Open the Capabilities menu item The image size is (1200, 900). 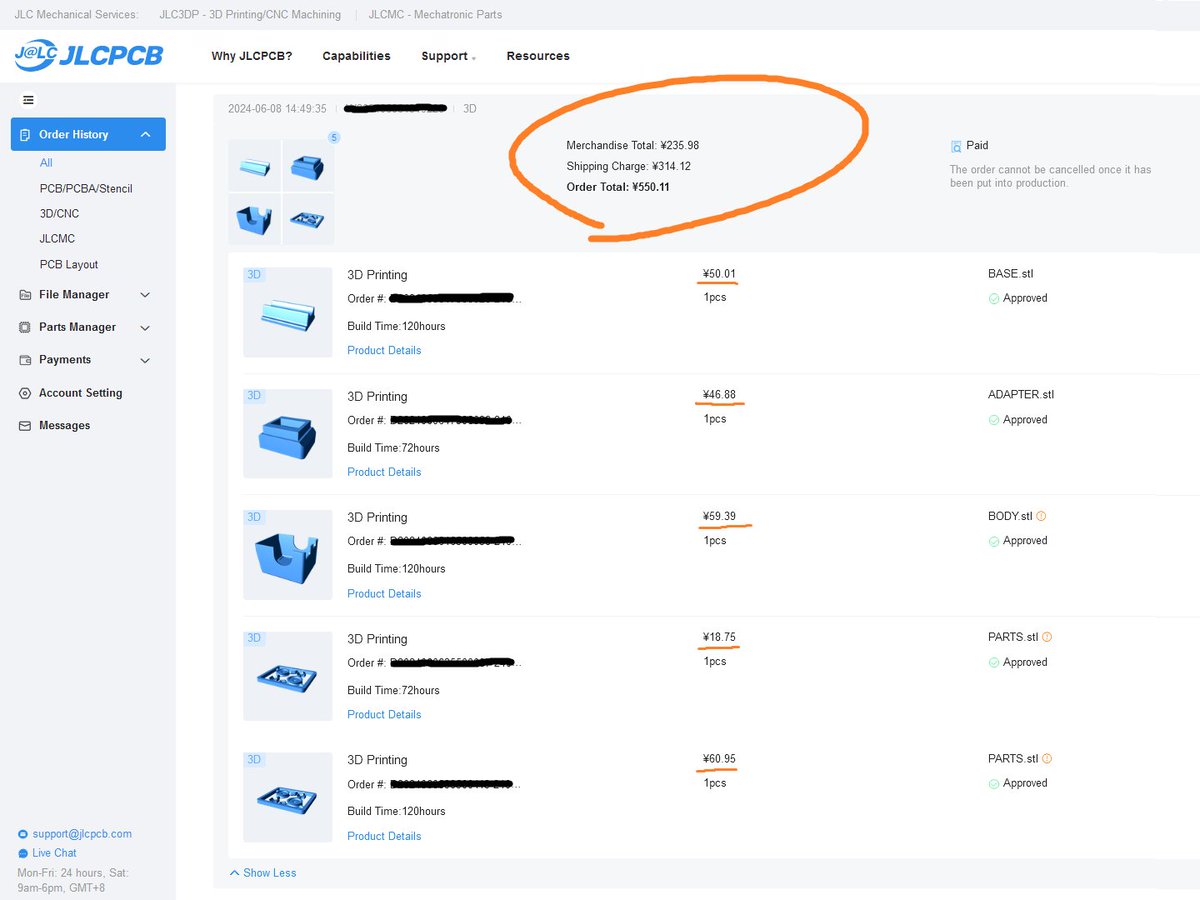(x=356, y=56)
